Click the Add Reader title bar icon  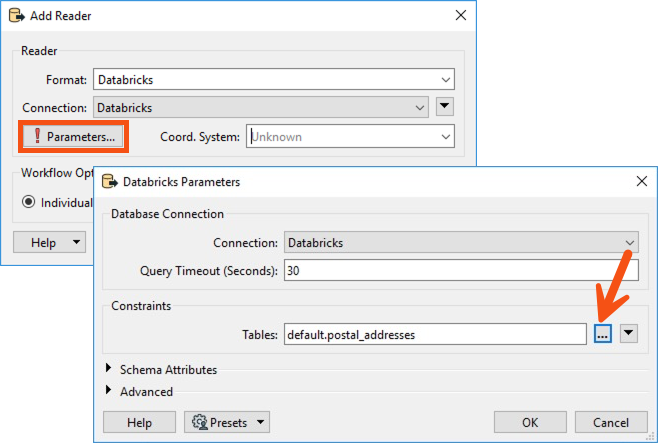tap(17, 16)
